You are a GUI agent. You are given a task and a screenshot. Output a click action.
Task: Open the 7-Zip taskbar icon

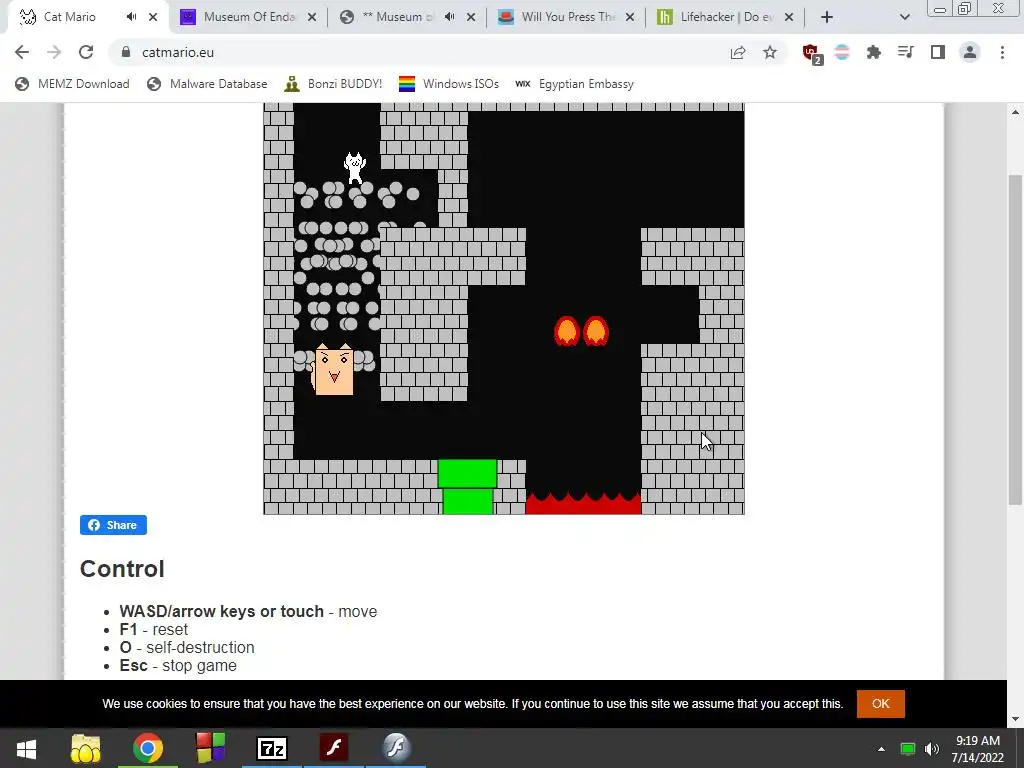click(272, 748)
